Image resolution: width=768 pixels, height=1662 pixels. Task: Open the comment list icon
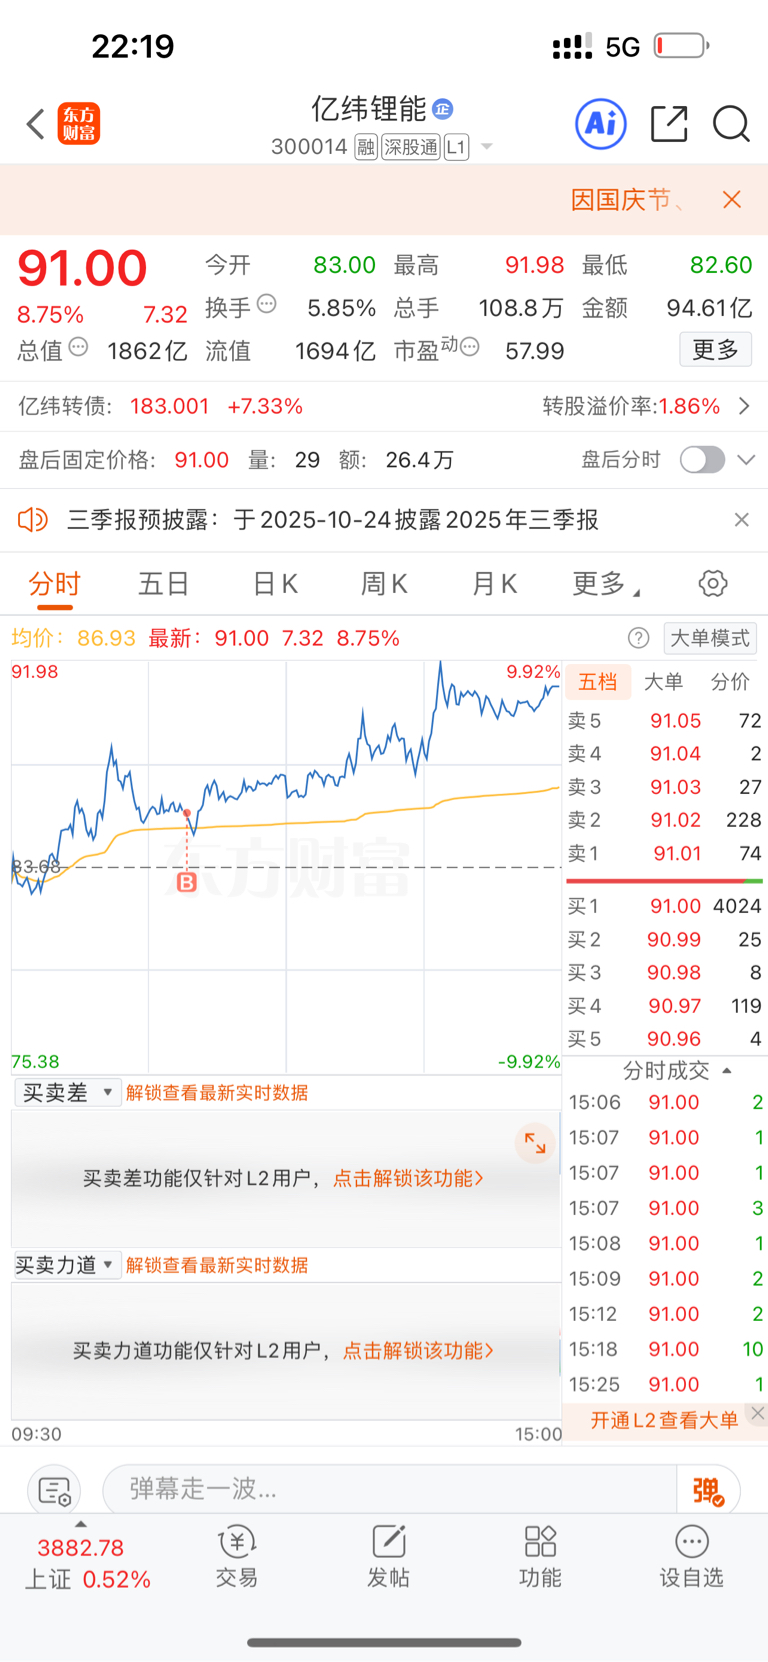53,1491
